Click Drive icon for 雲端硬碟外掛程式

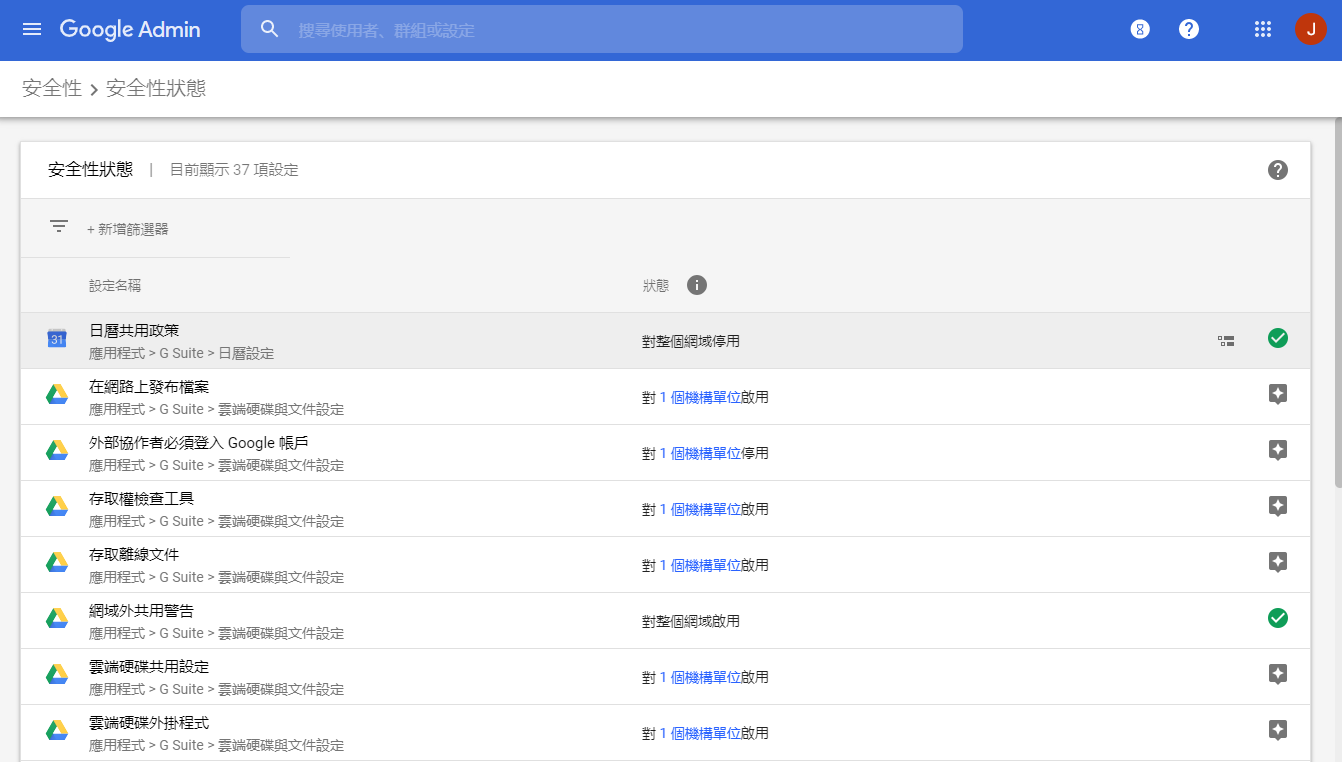tap(57, 731)
